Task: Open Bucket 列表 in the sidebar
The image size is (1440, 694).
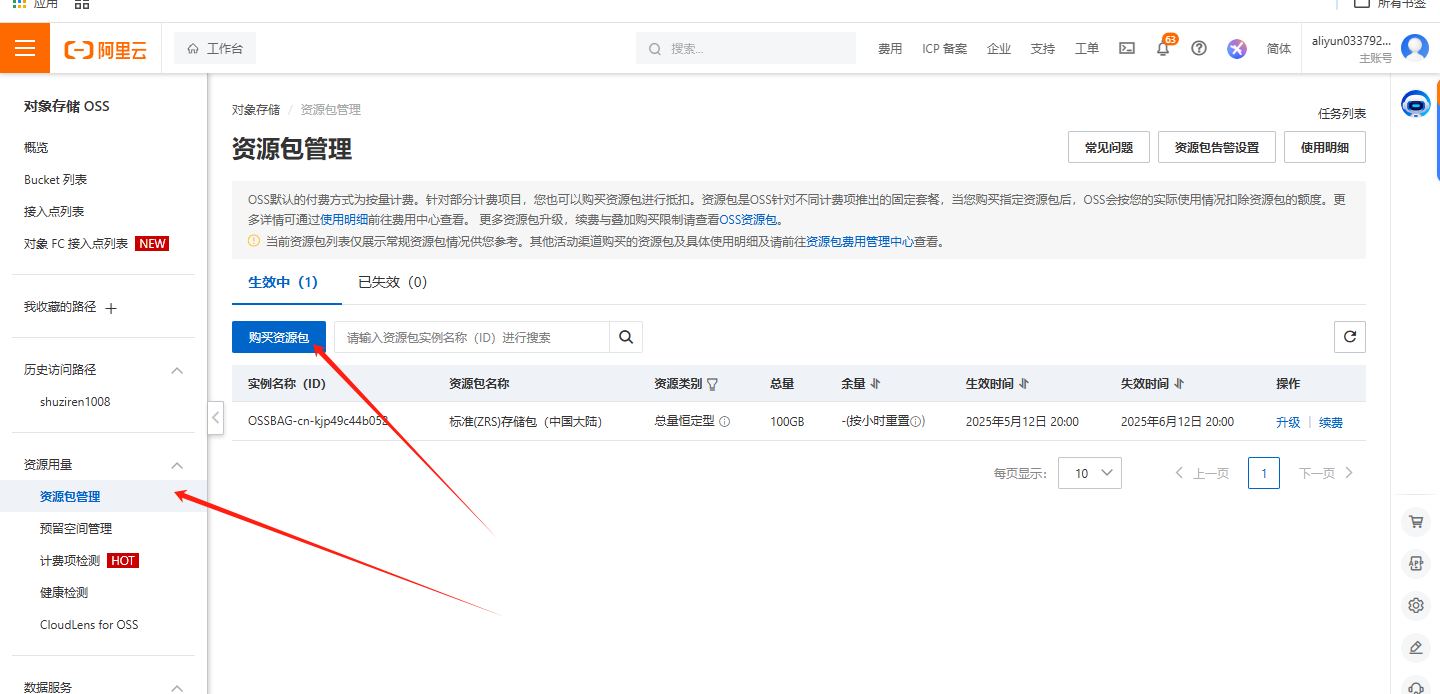Action: pos(56,179)
